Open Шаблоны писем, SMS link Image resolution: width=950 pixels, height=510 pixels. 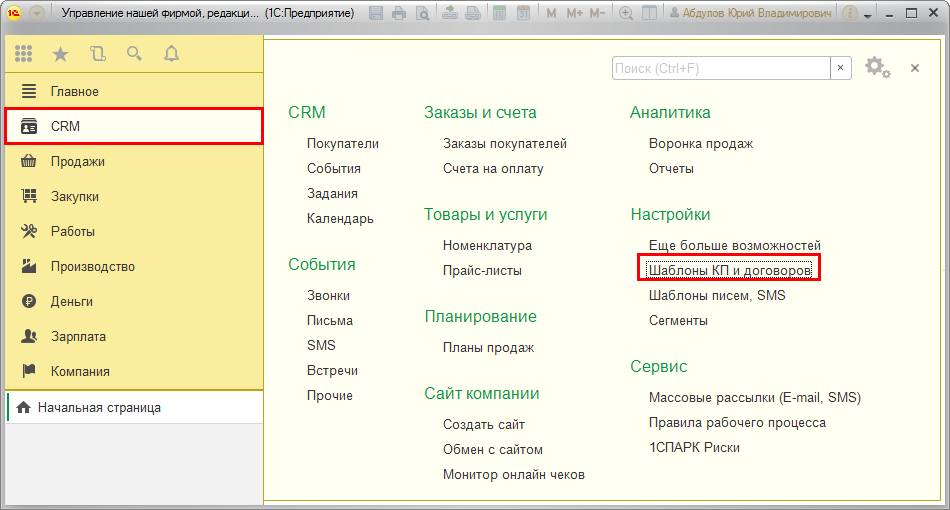[717, 296]
